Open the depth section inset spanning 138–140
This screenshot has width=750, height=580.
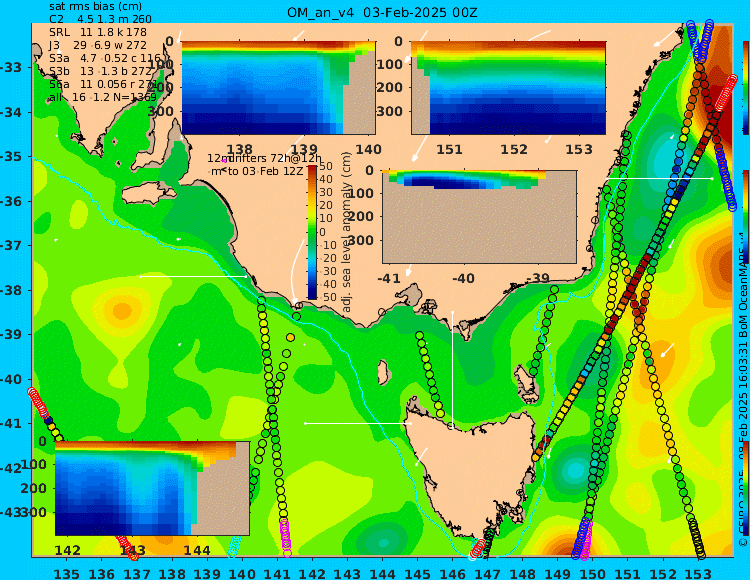tap(278, 88)
